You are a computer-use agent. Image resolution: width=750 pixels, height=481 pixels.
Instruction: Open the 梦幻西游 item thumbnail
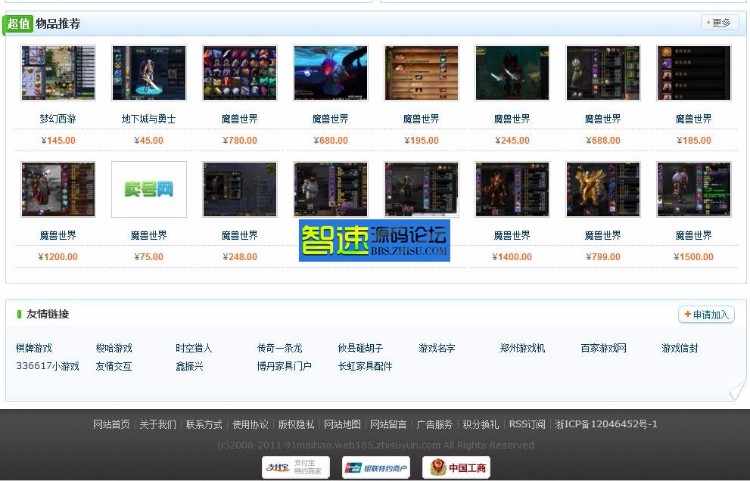[x=58, y=73]
